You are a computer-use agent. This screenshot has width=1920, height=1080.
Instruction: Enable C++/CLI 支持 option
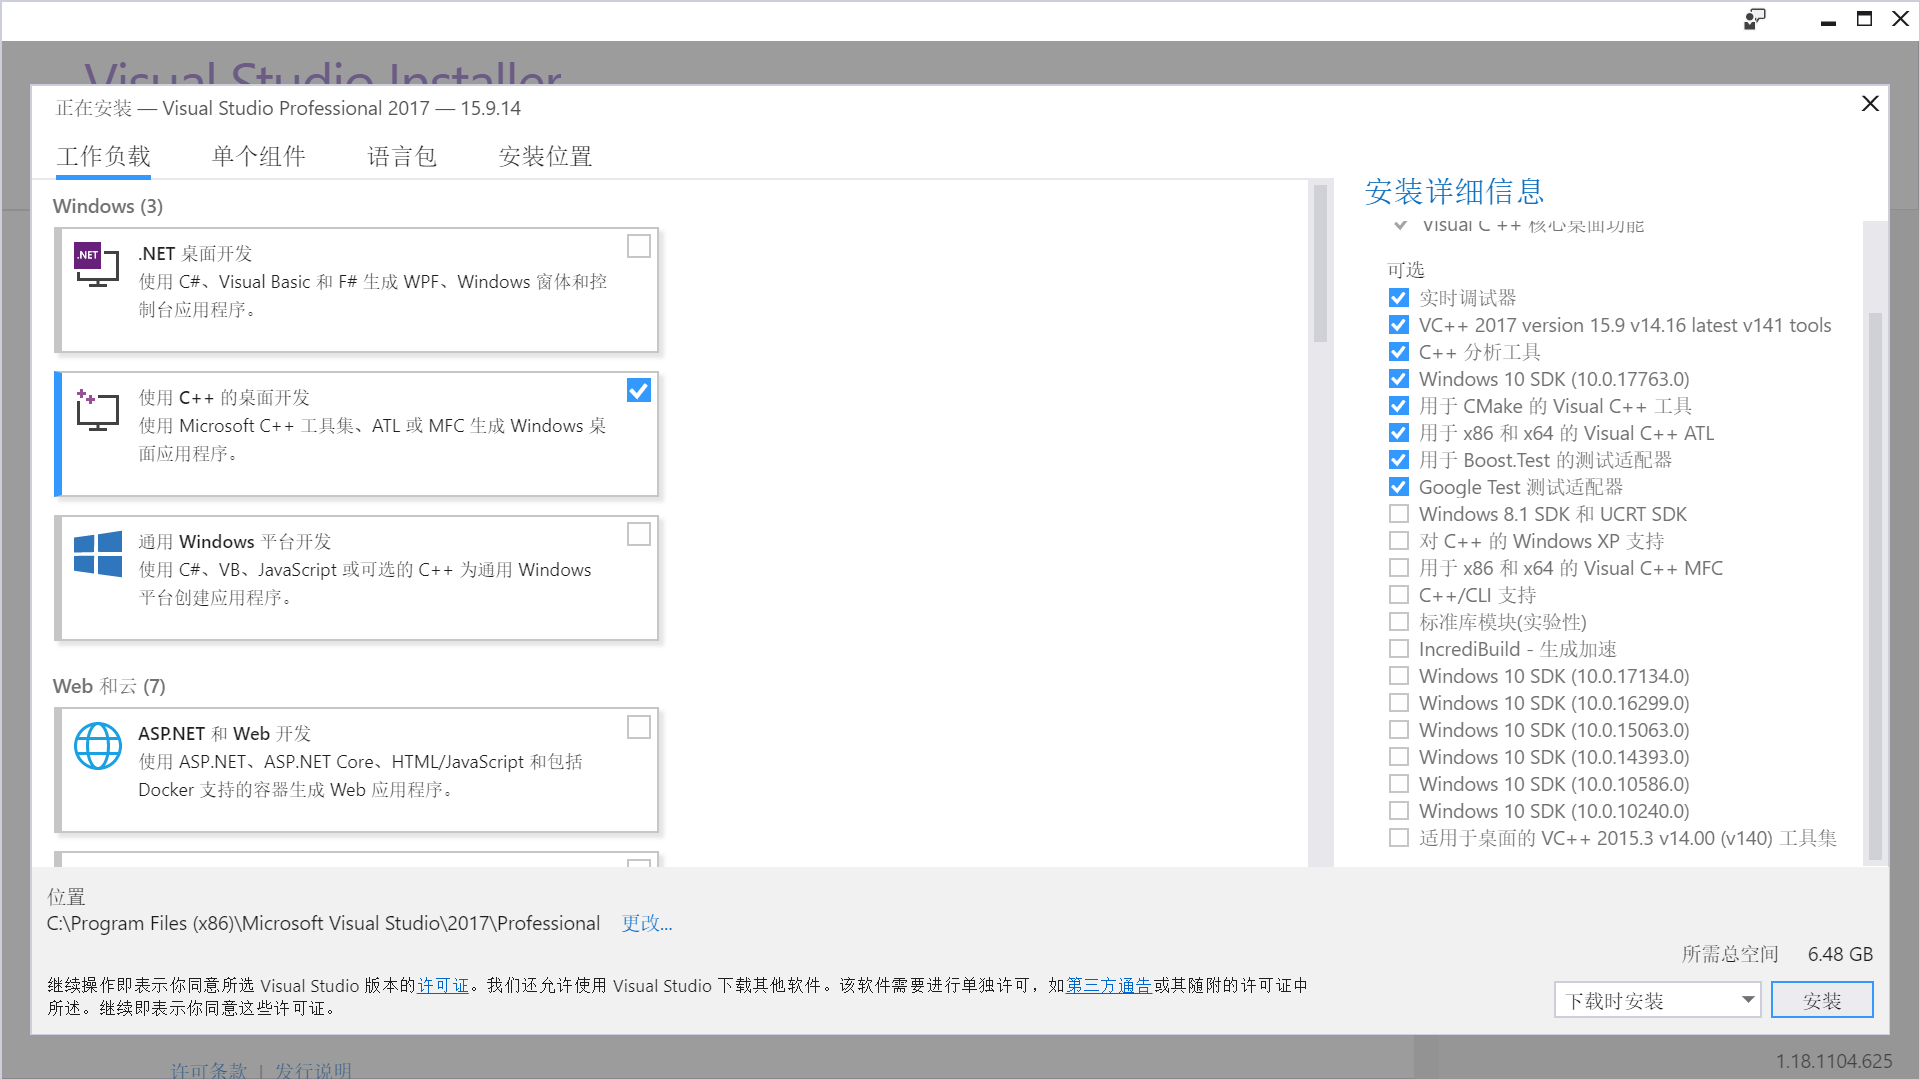tap(1399, 595)
